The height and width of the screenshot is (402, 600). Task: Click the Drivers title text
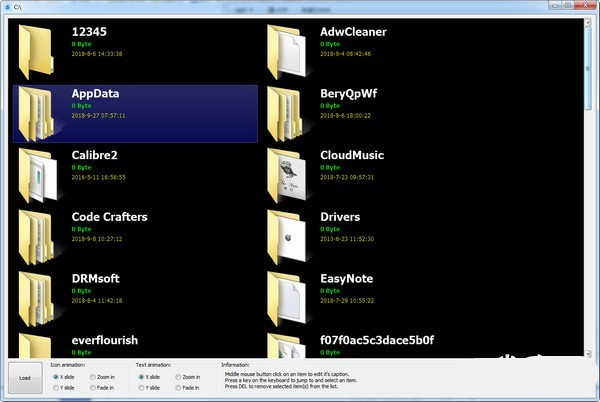coord(340,217)
